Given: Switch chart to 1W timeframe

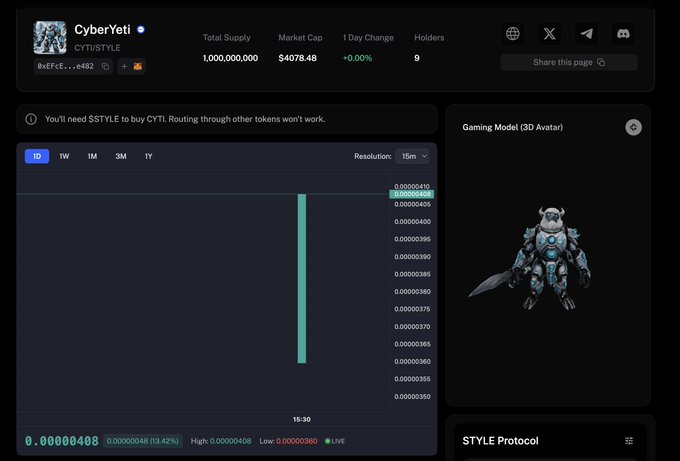Looking at the screenshot, I should (x=64, y=156).
